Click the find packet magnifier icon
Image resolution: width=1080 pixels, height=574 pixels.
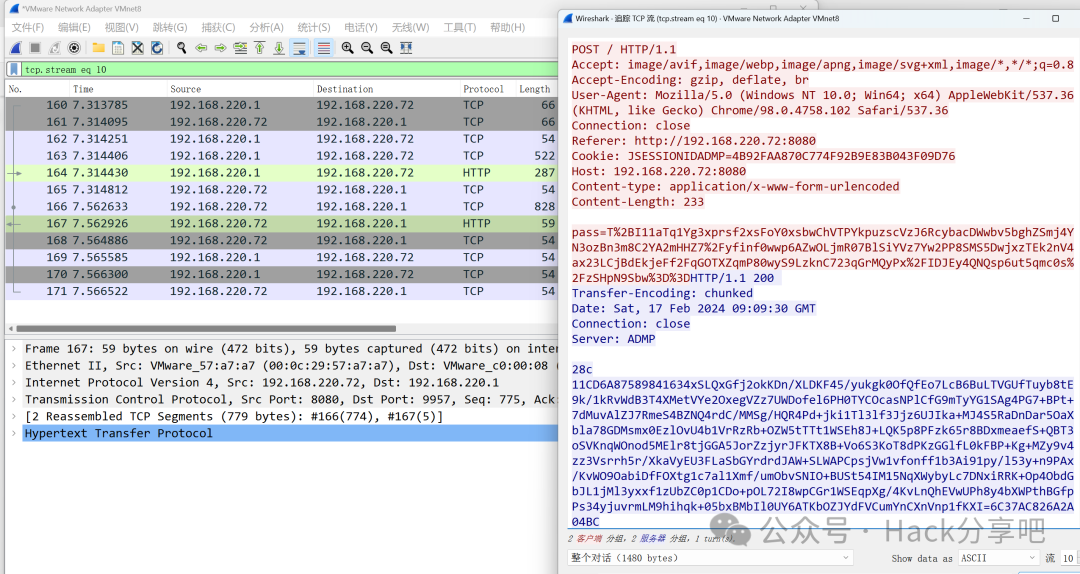[181, 48]
